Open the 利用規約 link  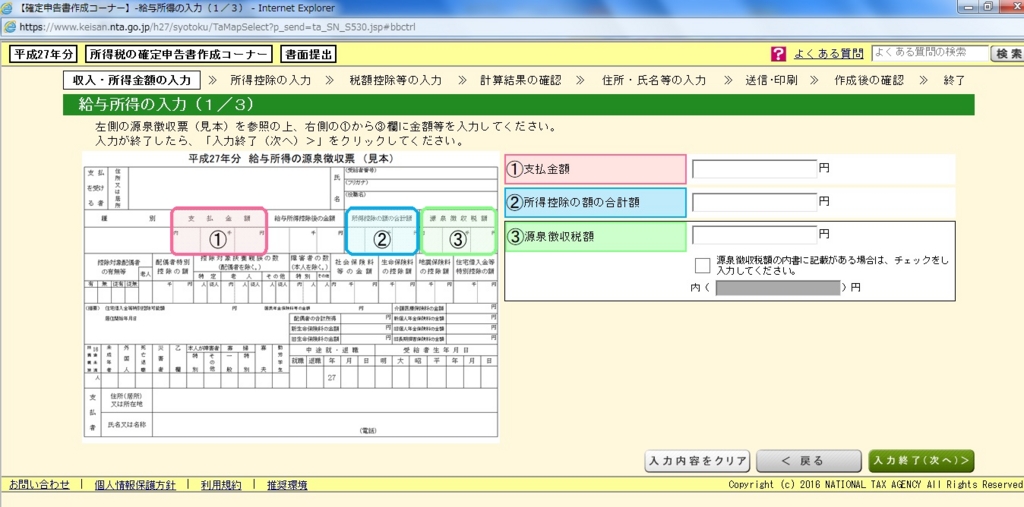[221, 485]
